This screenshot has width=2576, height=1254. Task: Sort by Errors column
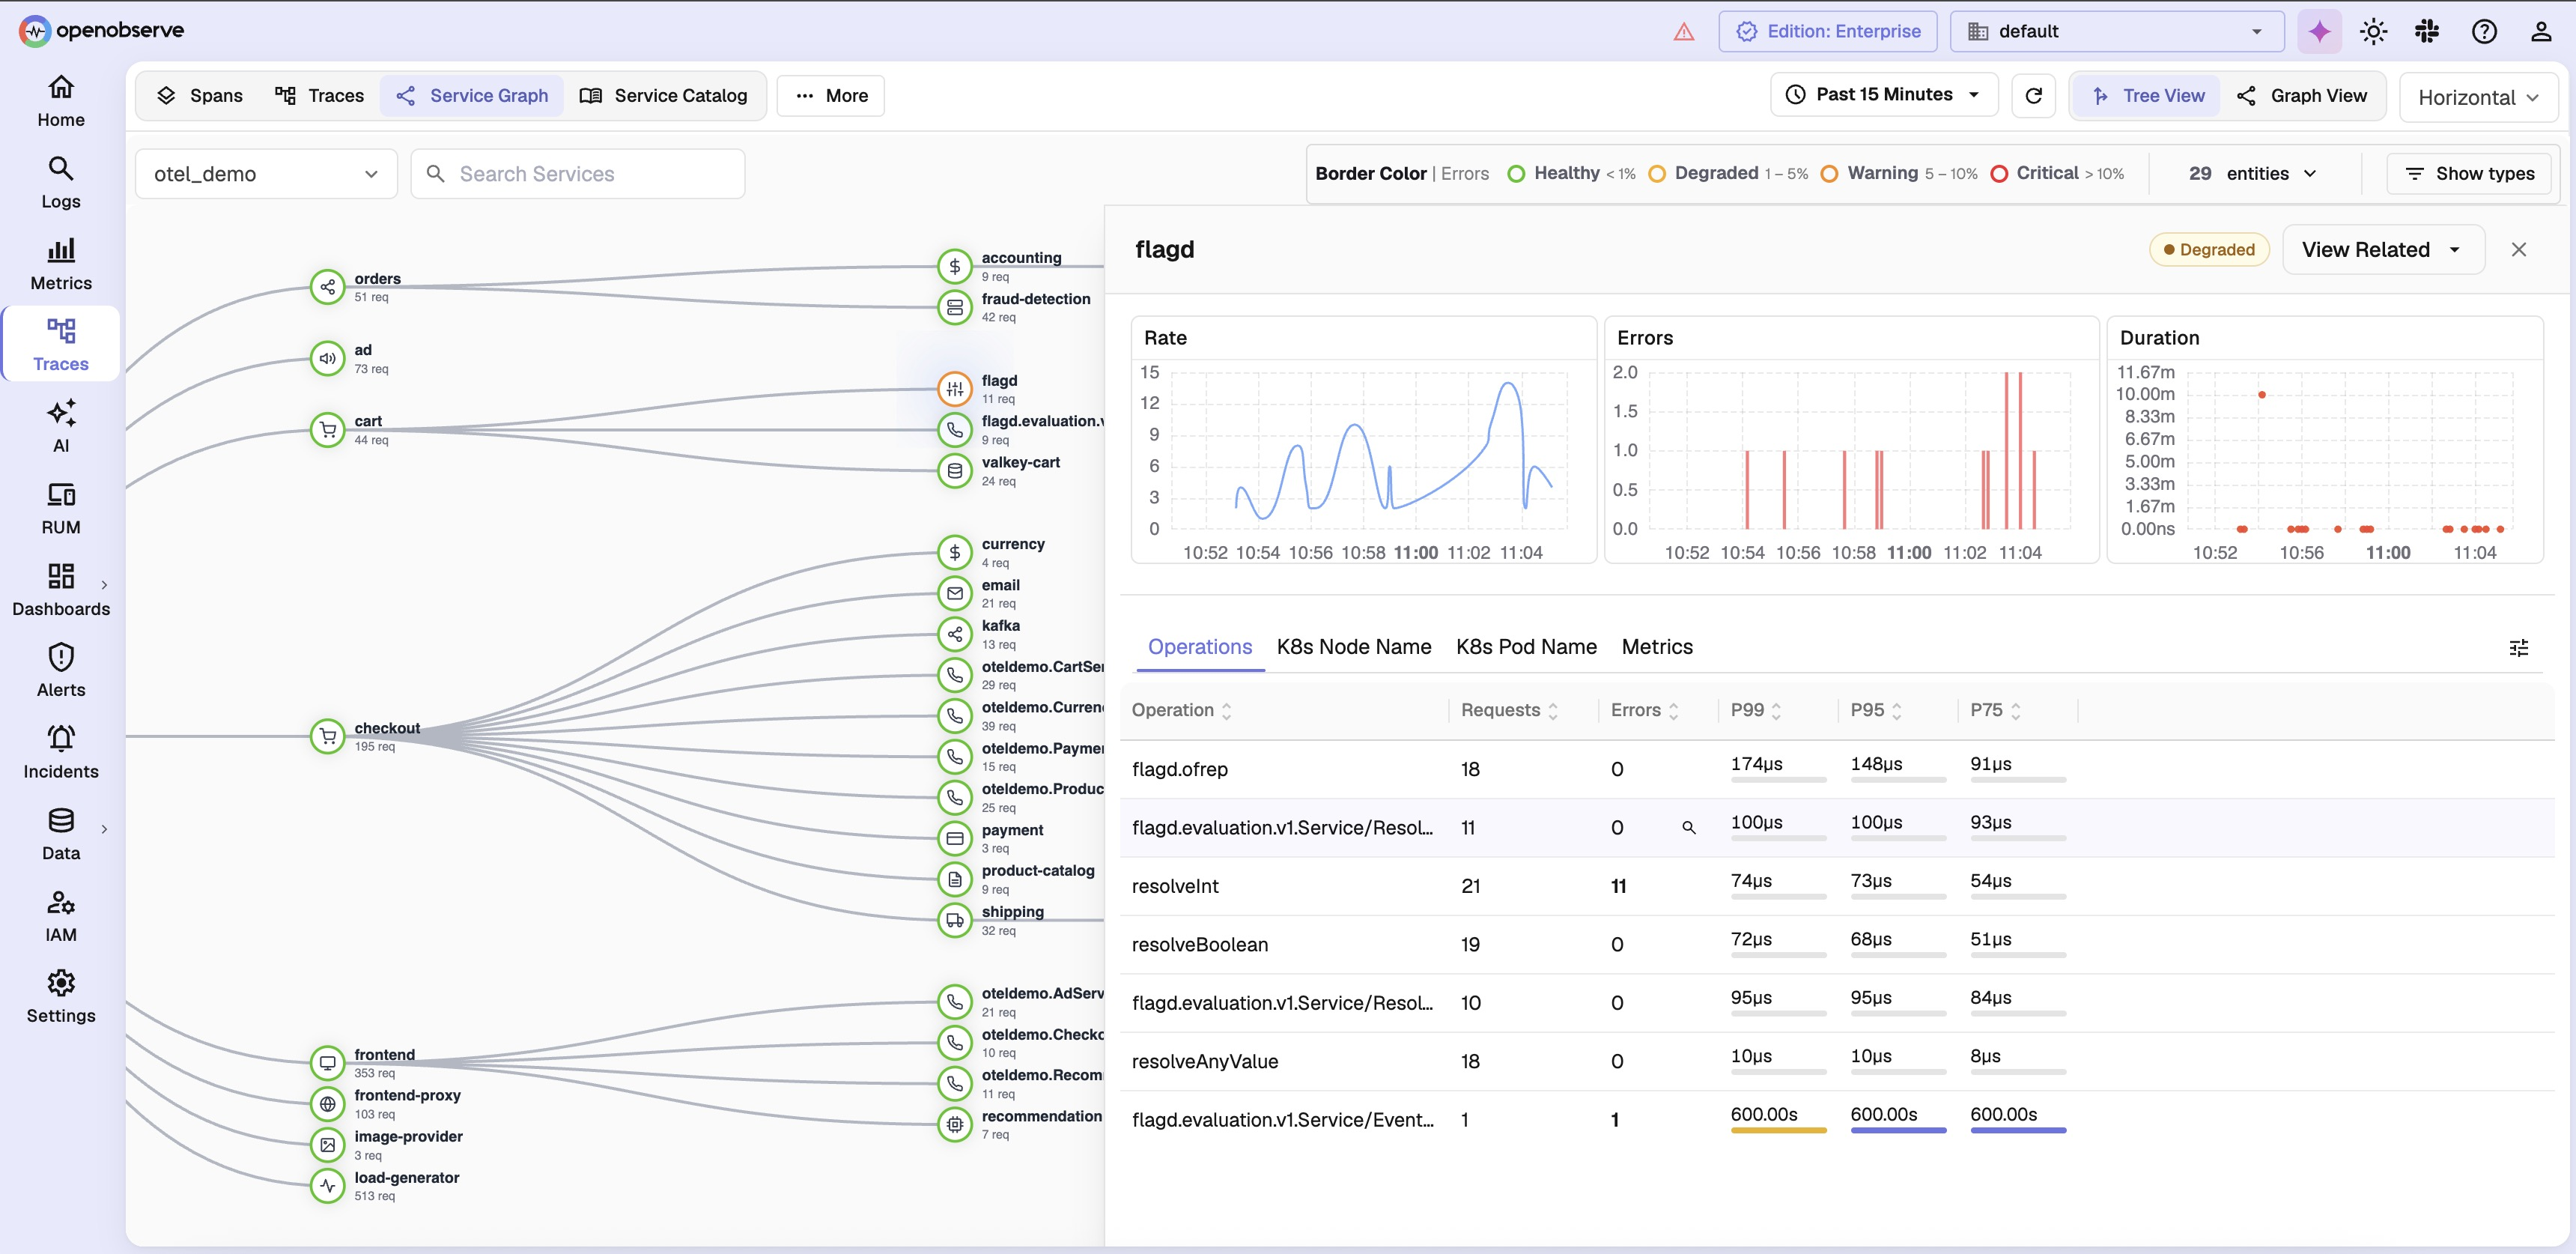[1644, 710]
